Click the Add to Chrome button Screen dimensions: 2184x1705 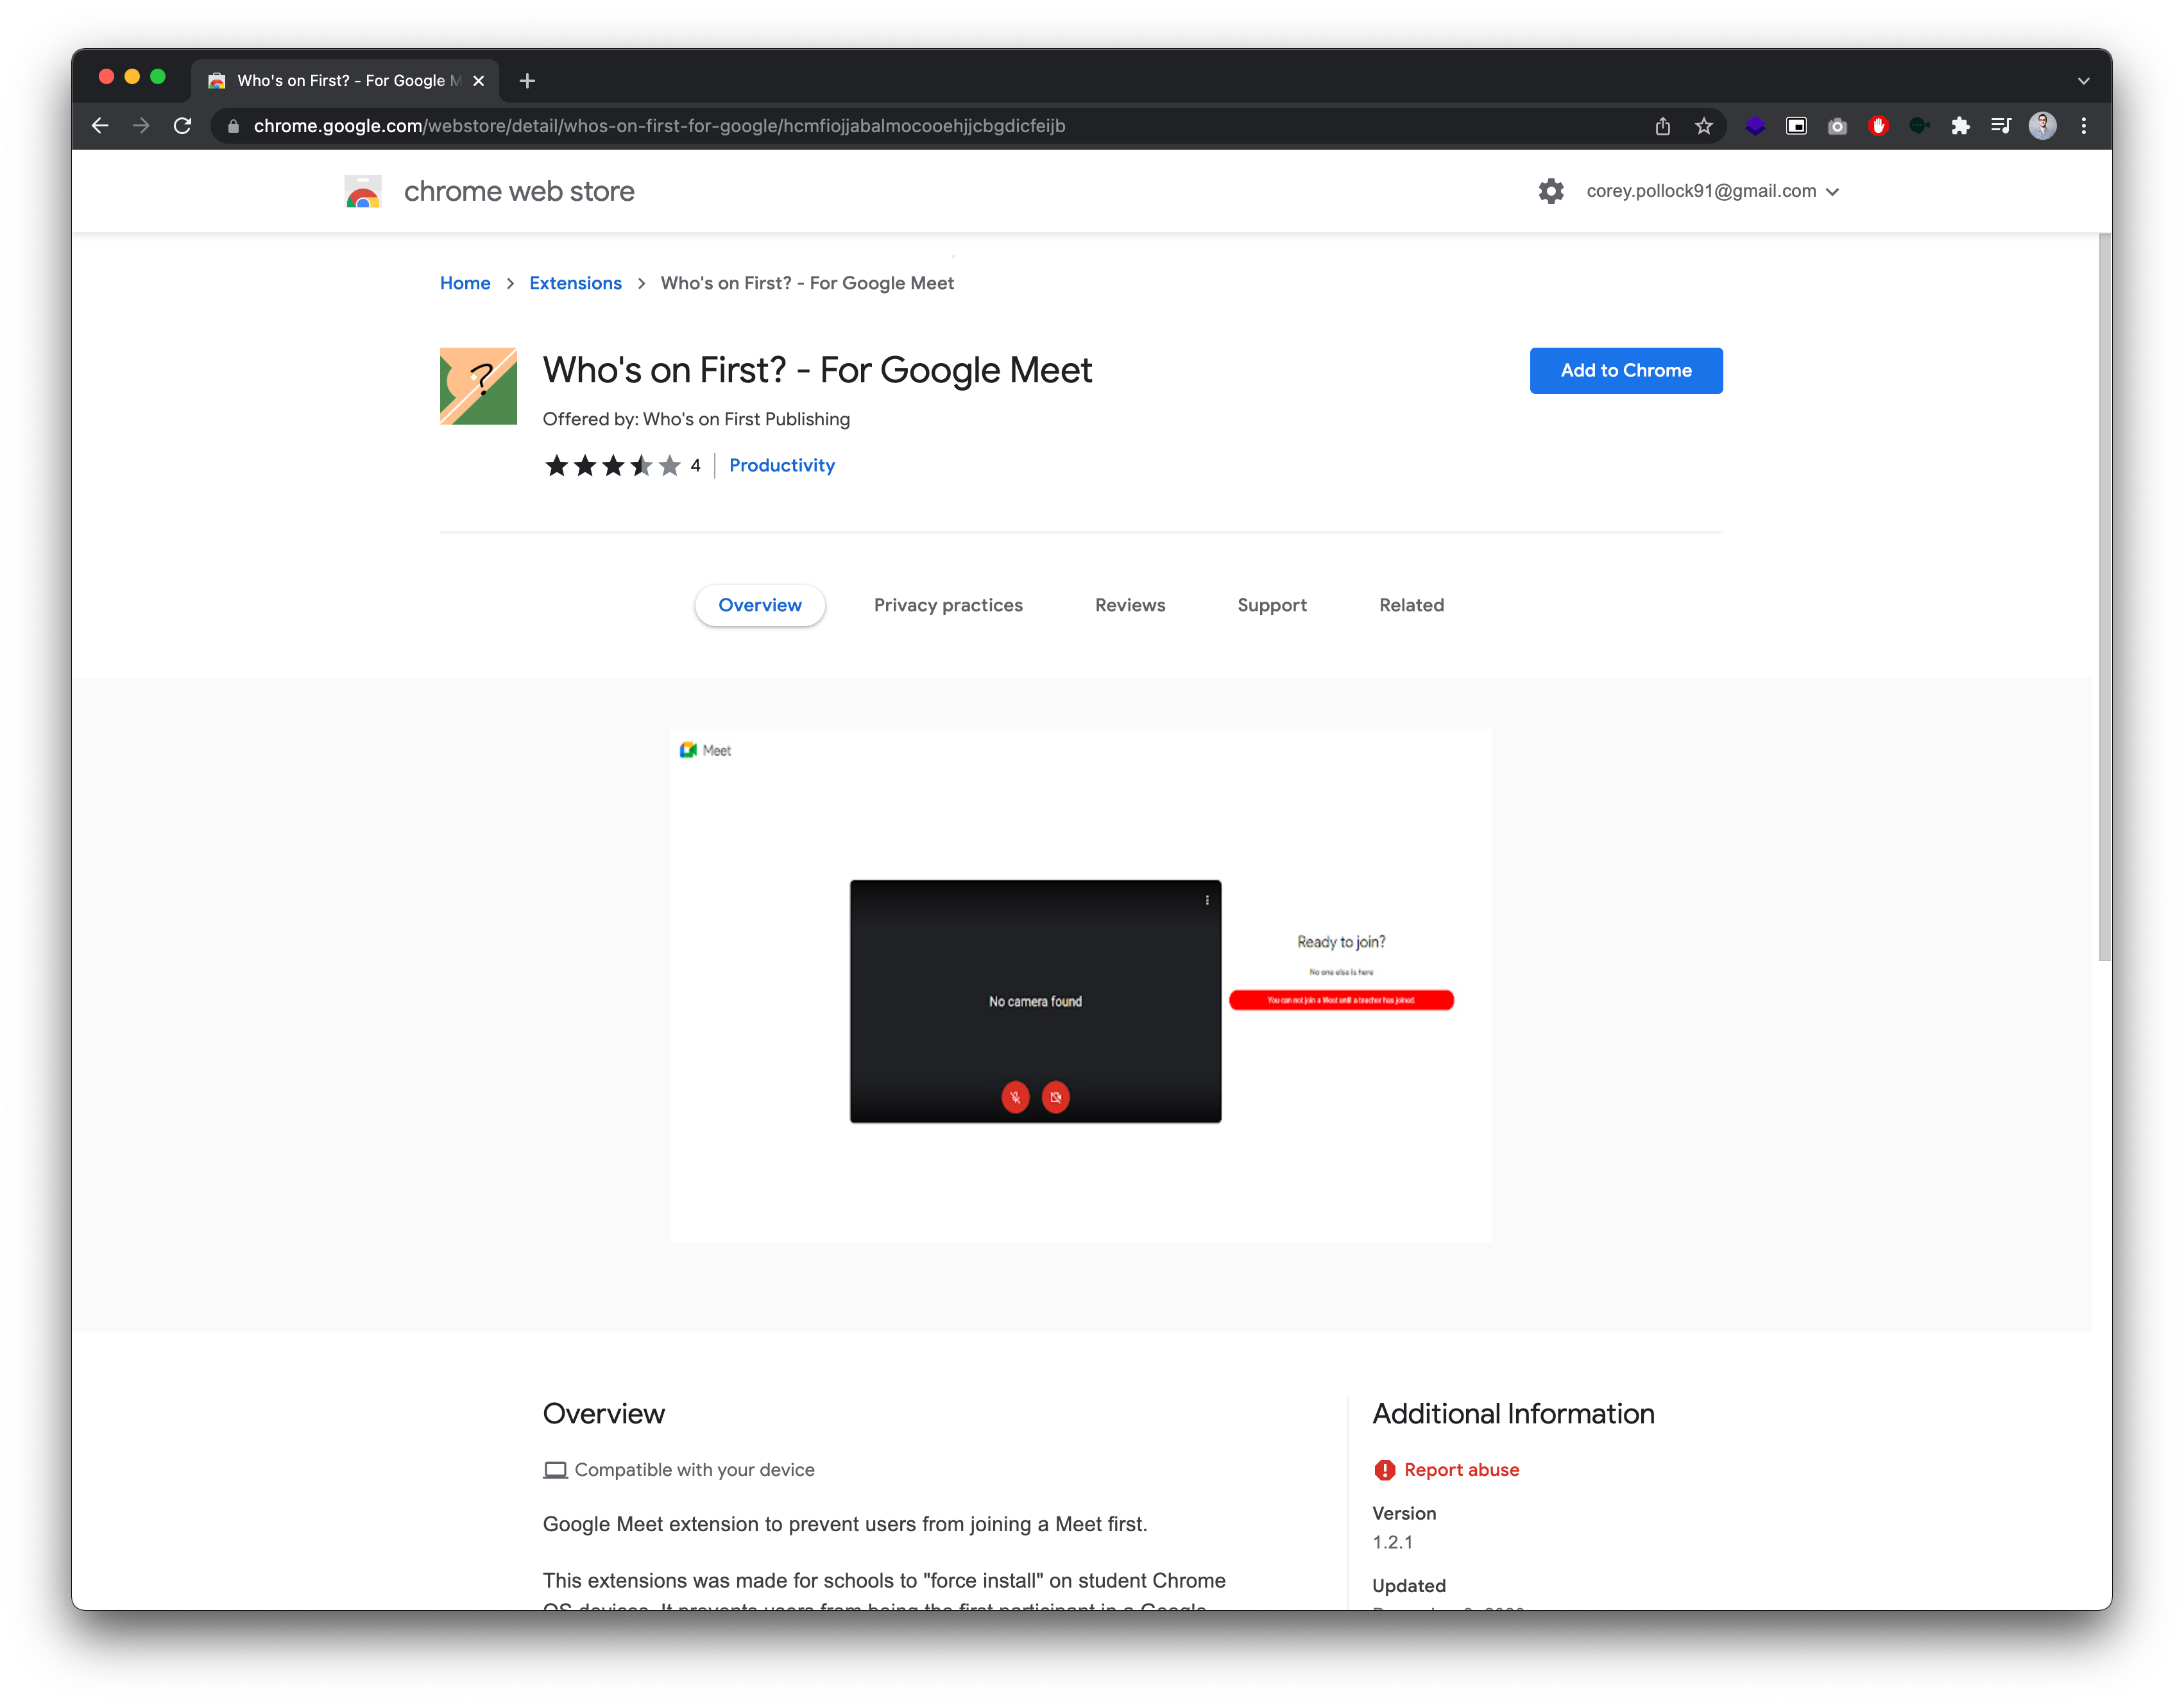pyautogui.click(x=1626, y=370)
